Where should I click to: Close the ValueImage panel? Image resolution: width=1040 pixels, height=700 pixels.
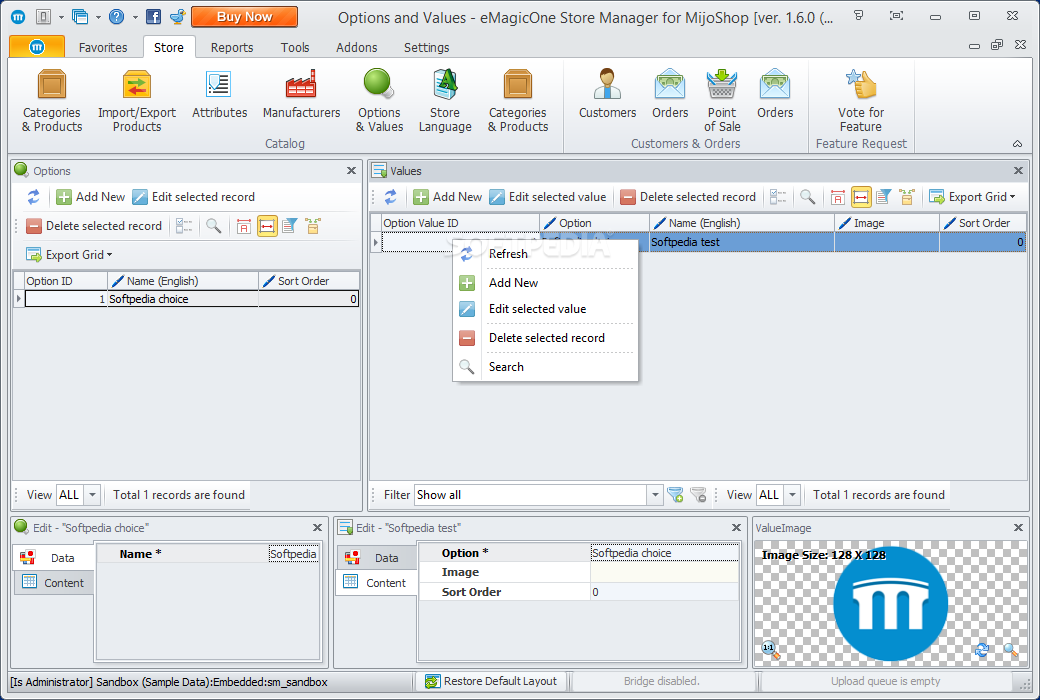1018,528
